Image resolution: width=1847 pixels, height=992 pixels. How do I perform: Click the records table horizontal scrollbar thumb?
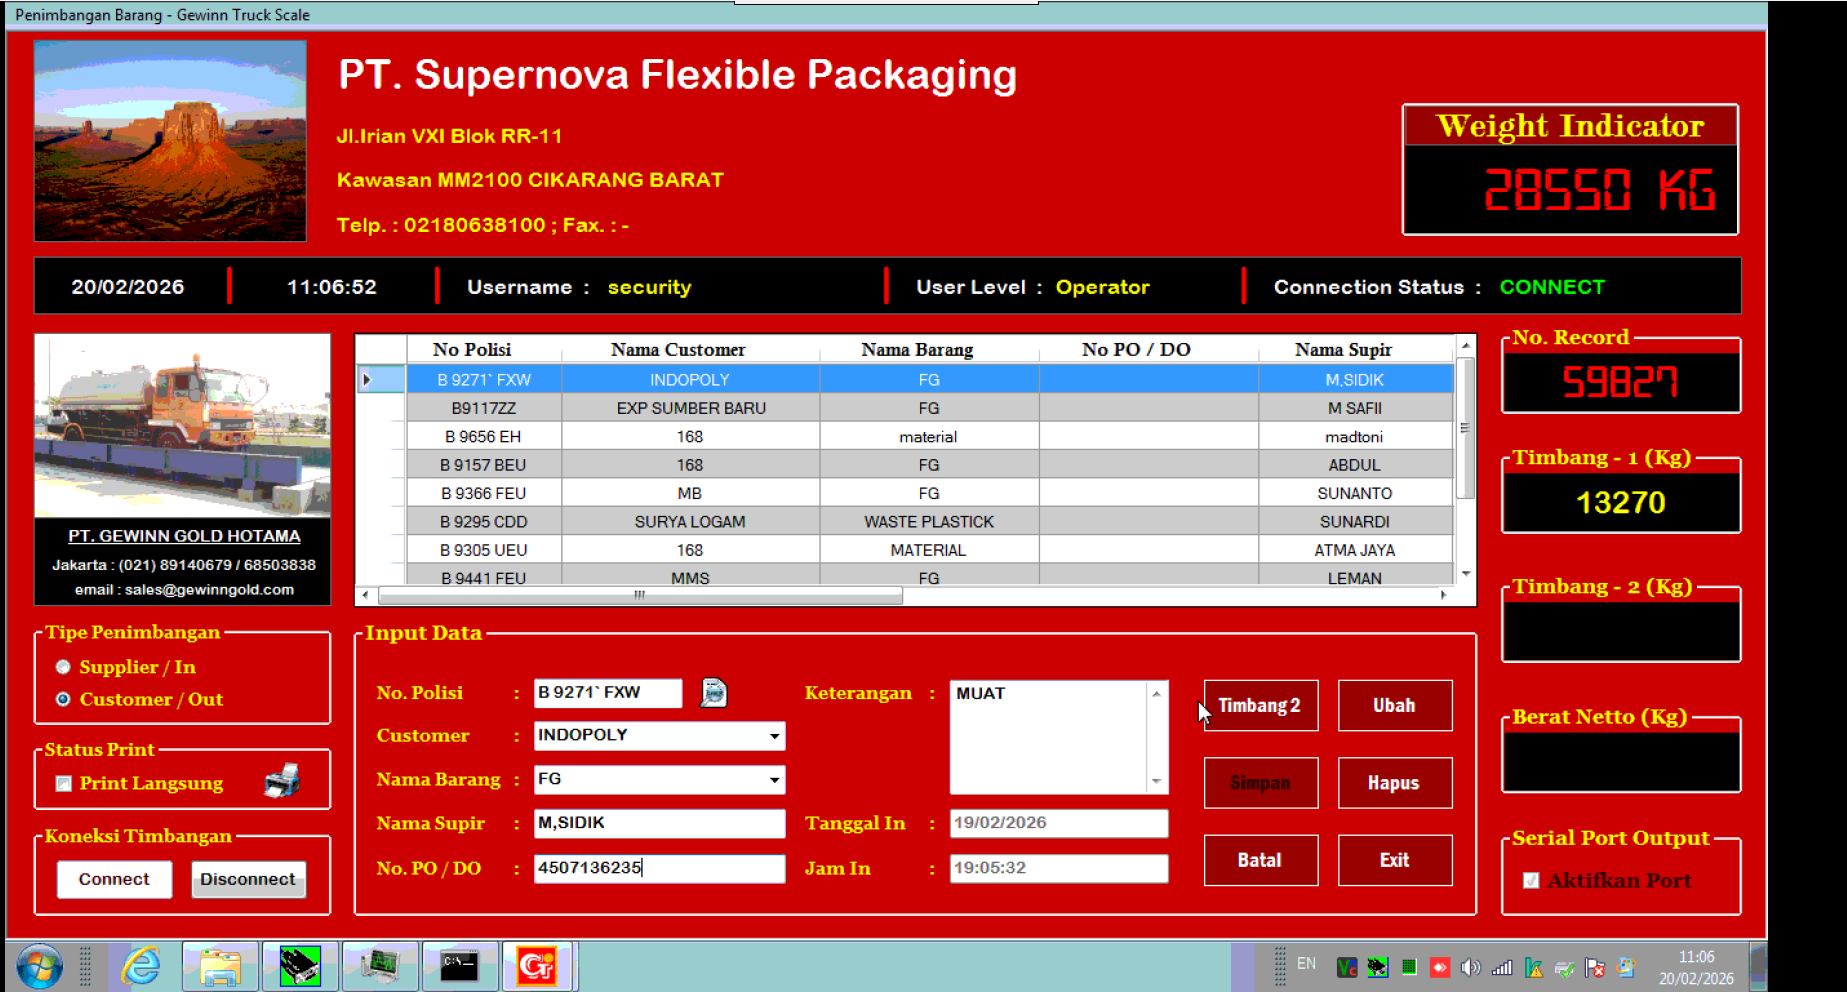[640, 595]
